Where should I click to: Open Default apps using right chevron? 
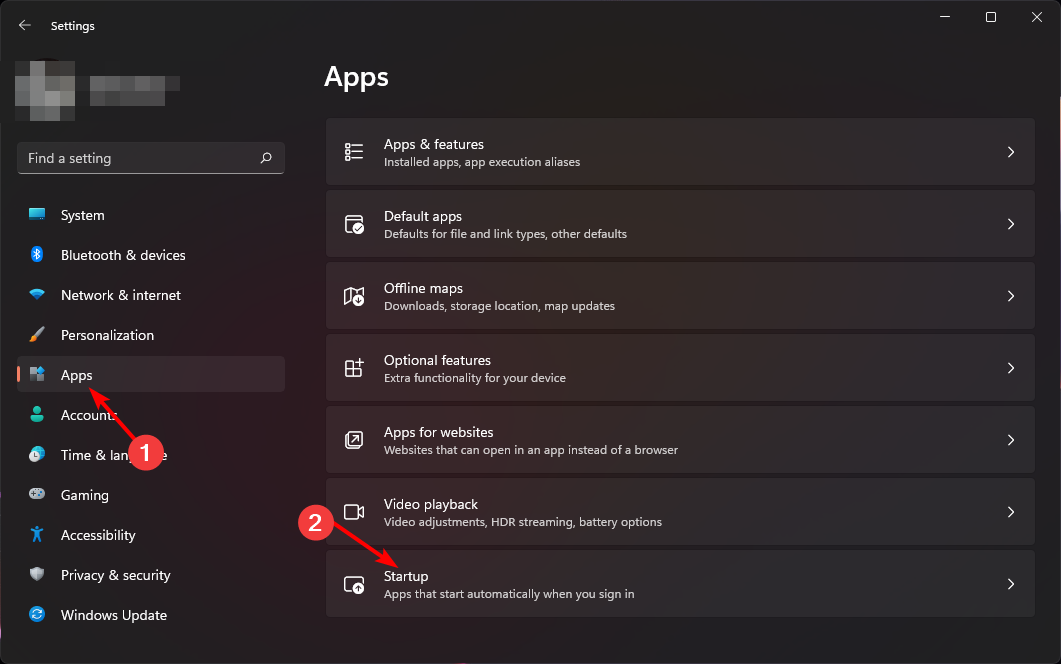point(1011,224)
